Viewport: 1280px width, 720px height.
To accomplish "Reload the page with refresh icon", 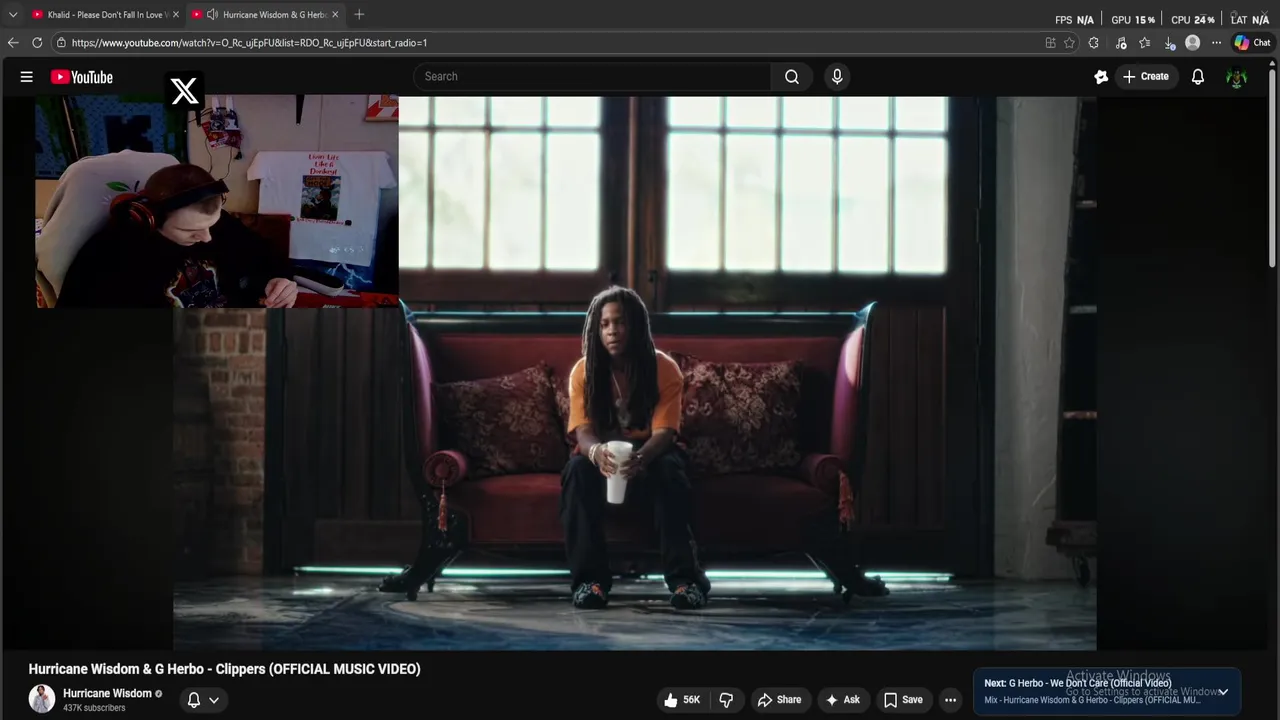I will [x=37, y=43].
